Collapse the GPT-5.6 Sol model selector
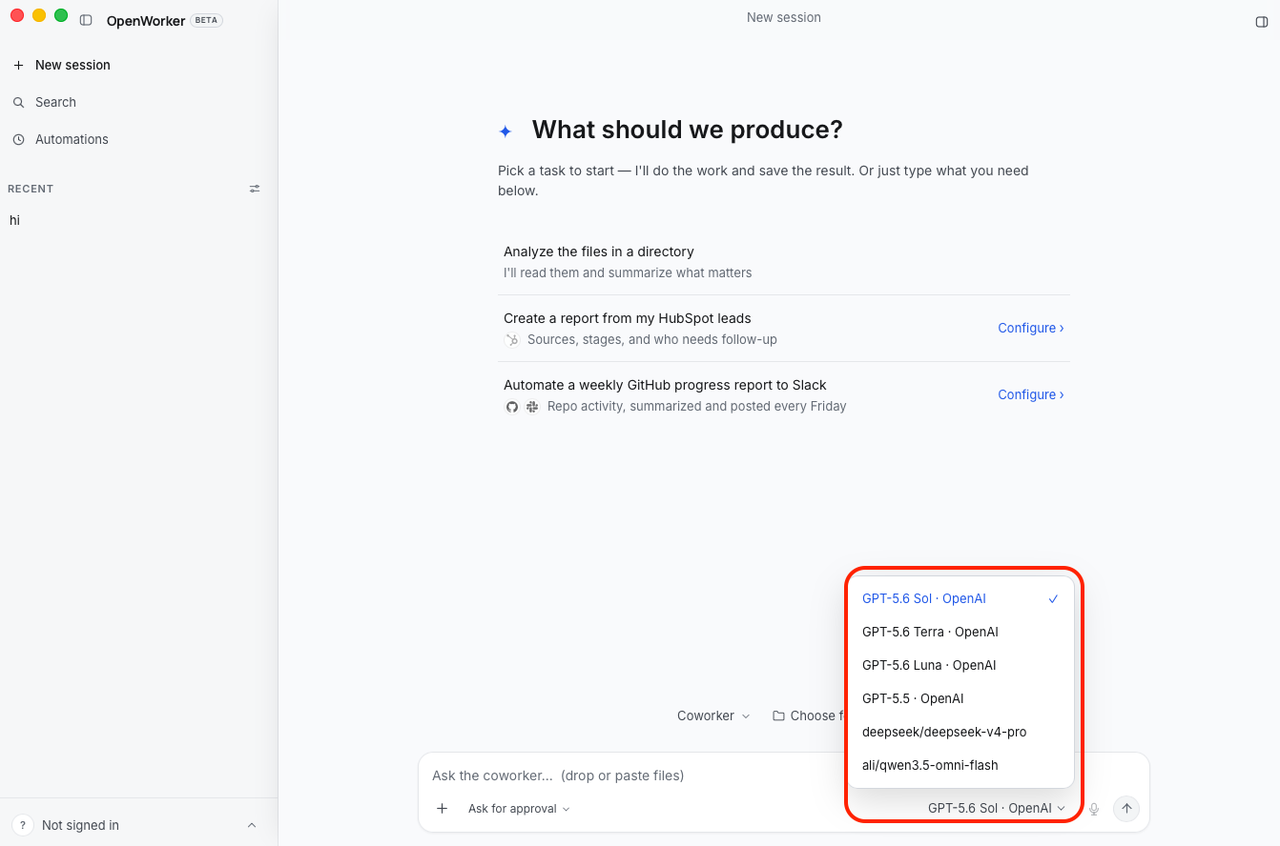 click(x=996, y=809)
